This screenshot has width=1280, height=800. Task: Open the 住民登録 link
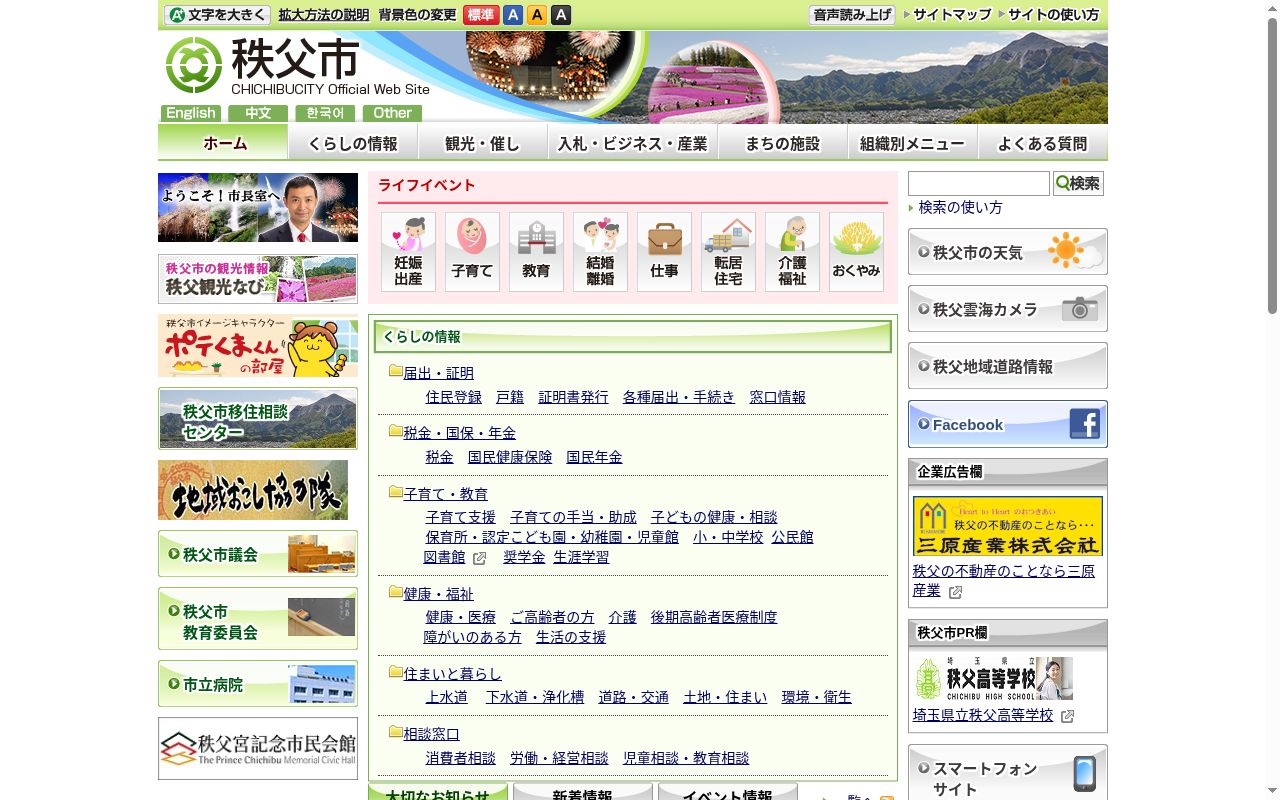click(454, 397)
